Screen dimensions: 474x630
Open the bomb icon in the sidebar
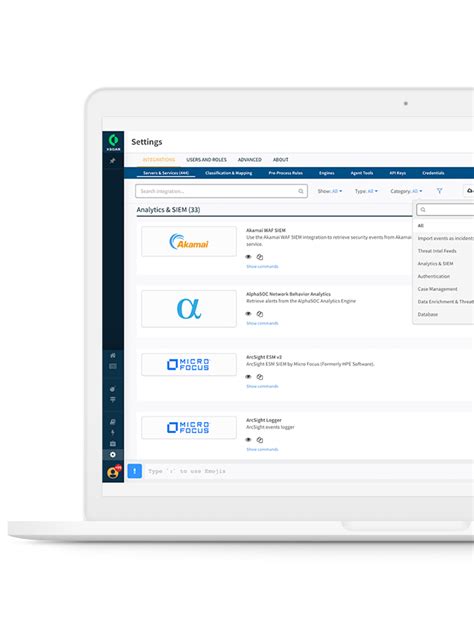113,389
